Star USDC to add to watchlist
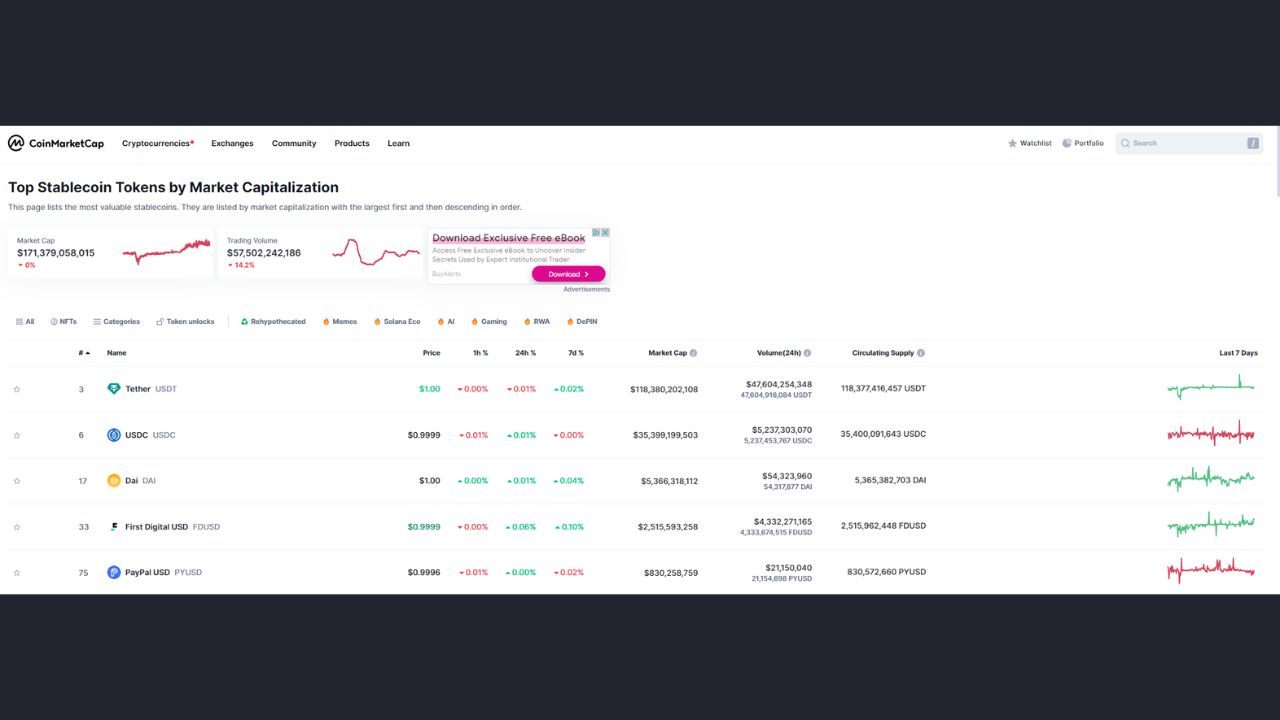This screenshot has height=720, width=1280. point(17,435)
